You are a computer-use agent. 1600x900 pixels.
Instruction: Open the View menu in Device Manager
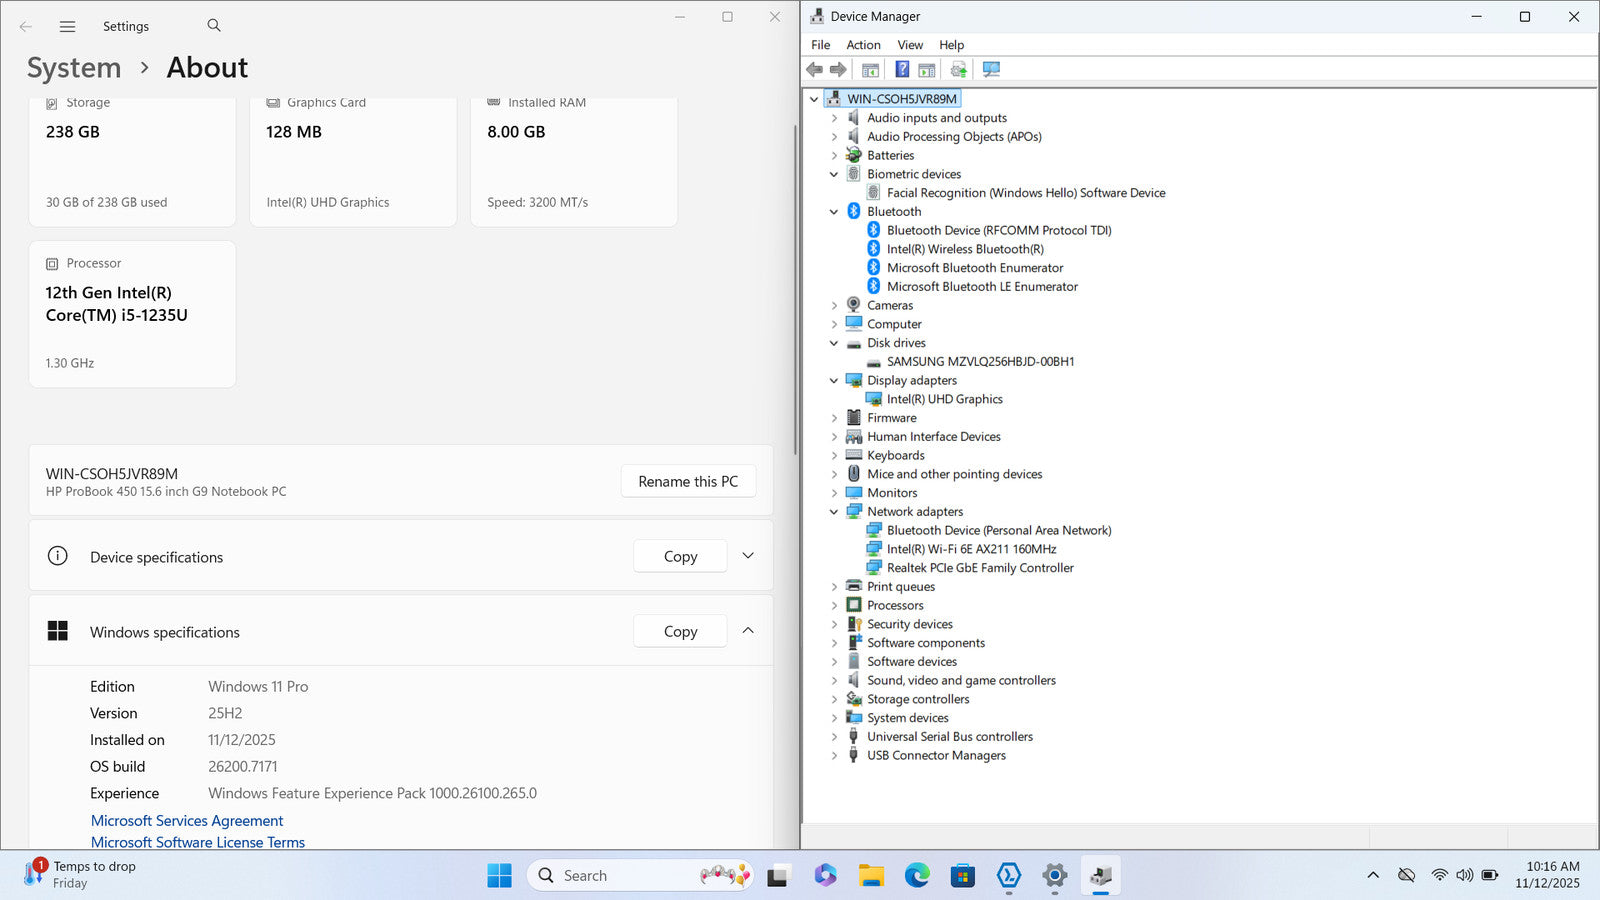(909, 45)
